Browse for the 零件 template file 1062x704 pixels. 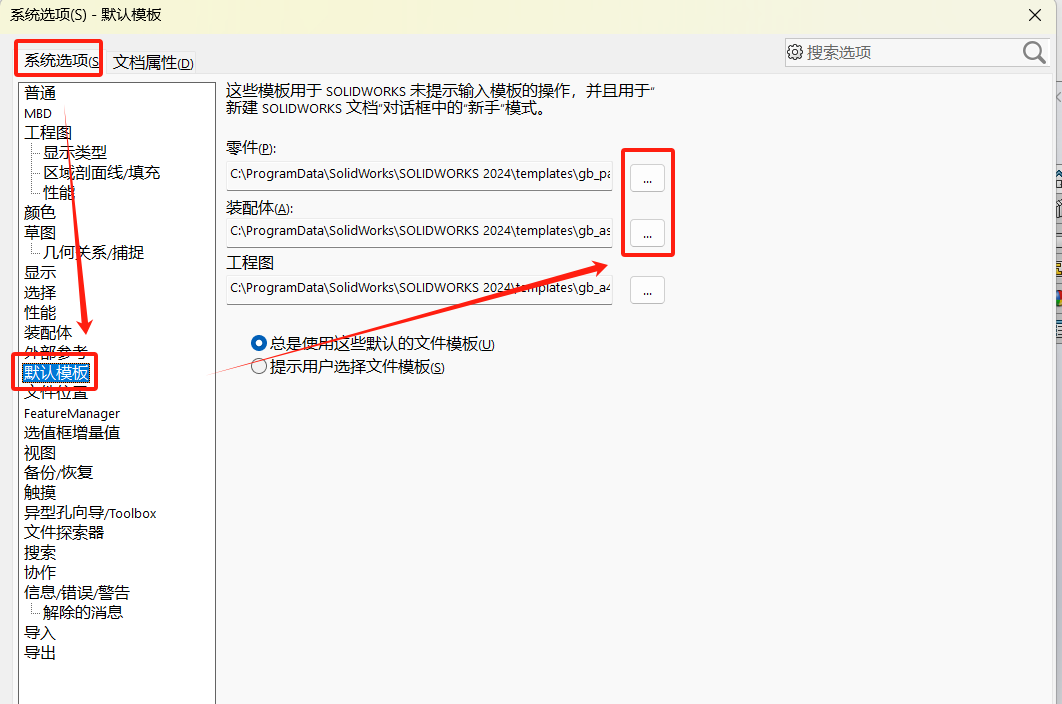click(x=647, y=178)
